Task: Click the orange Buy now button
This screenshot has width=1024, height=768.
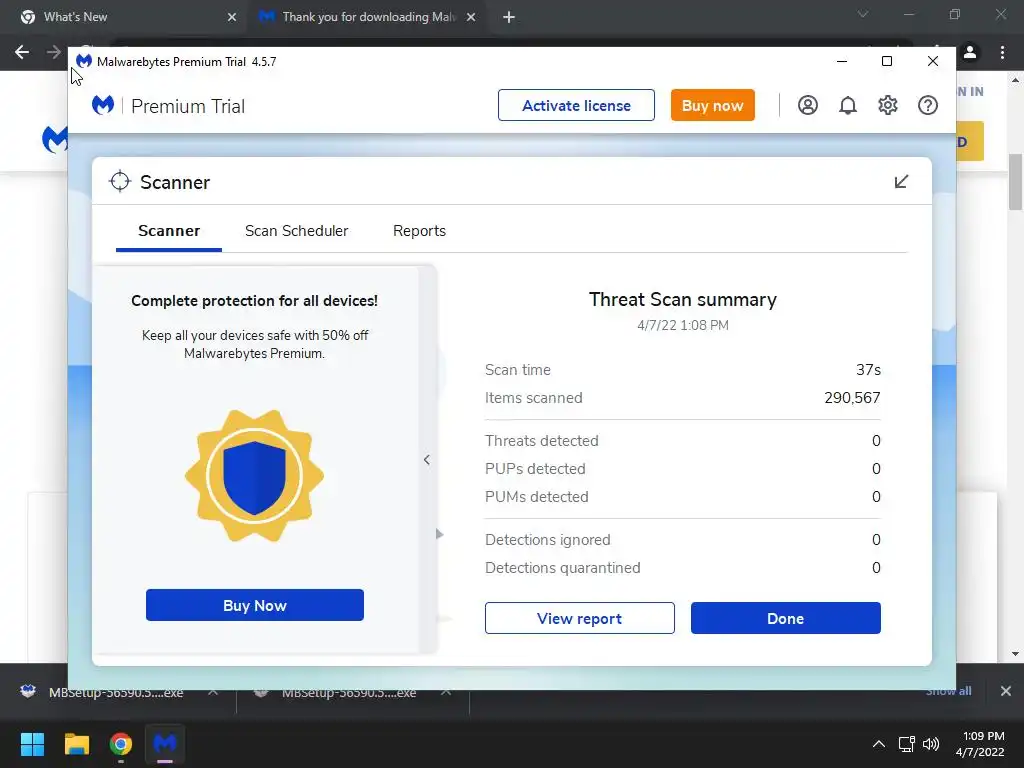Action: 712,105
